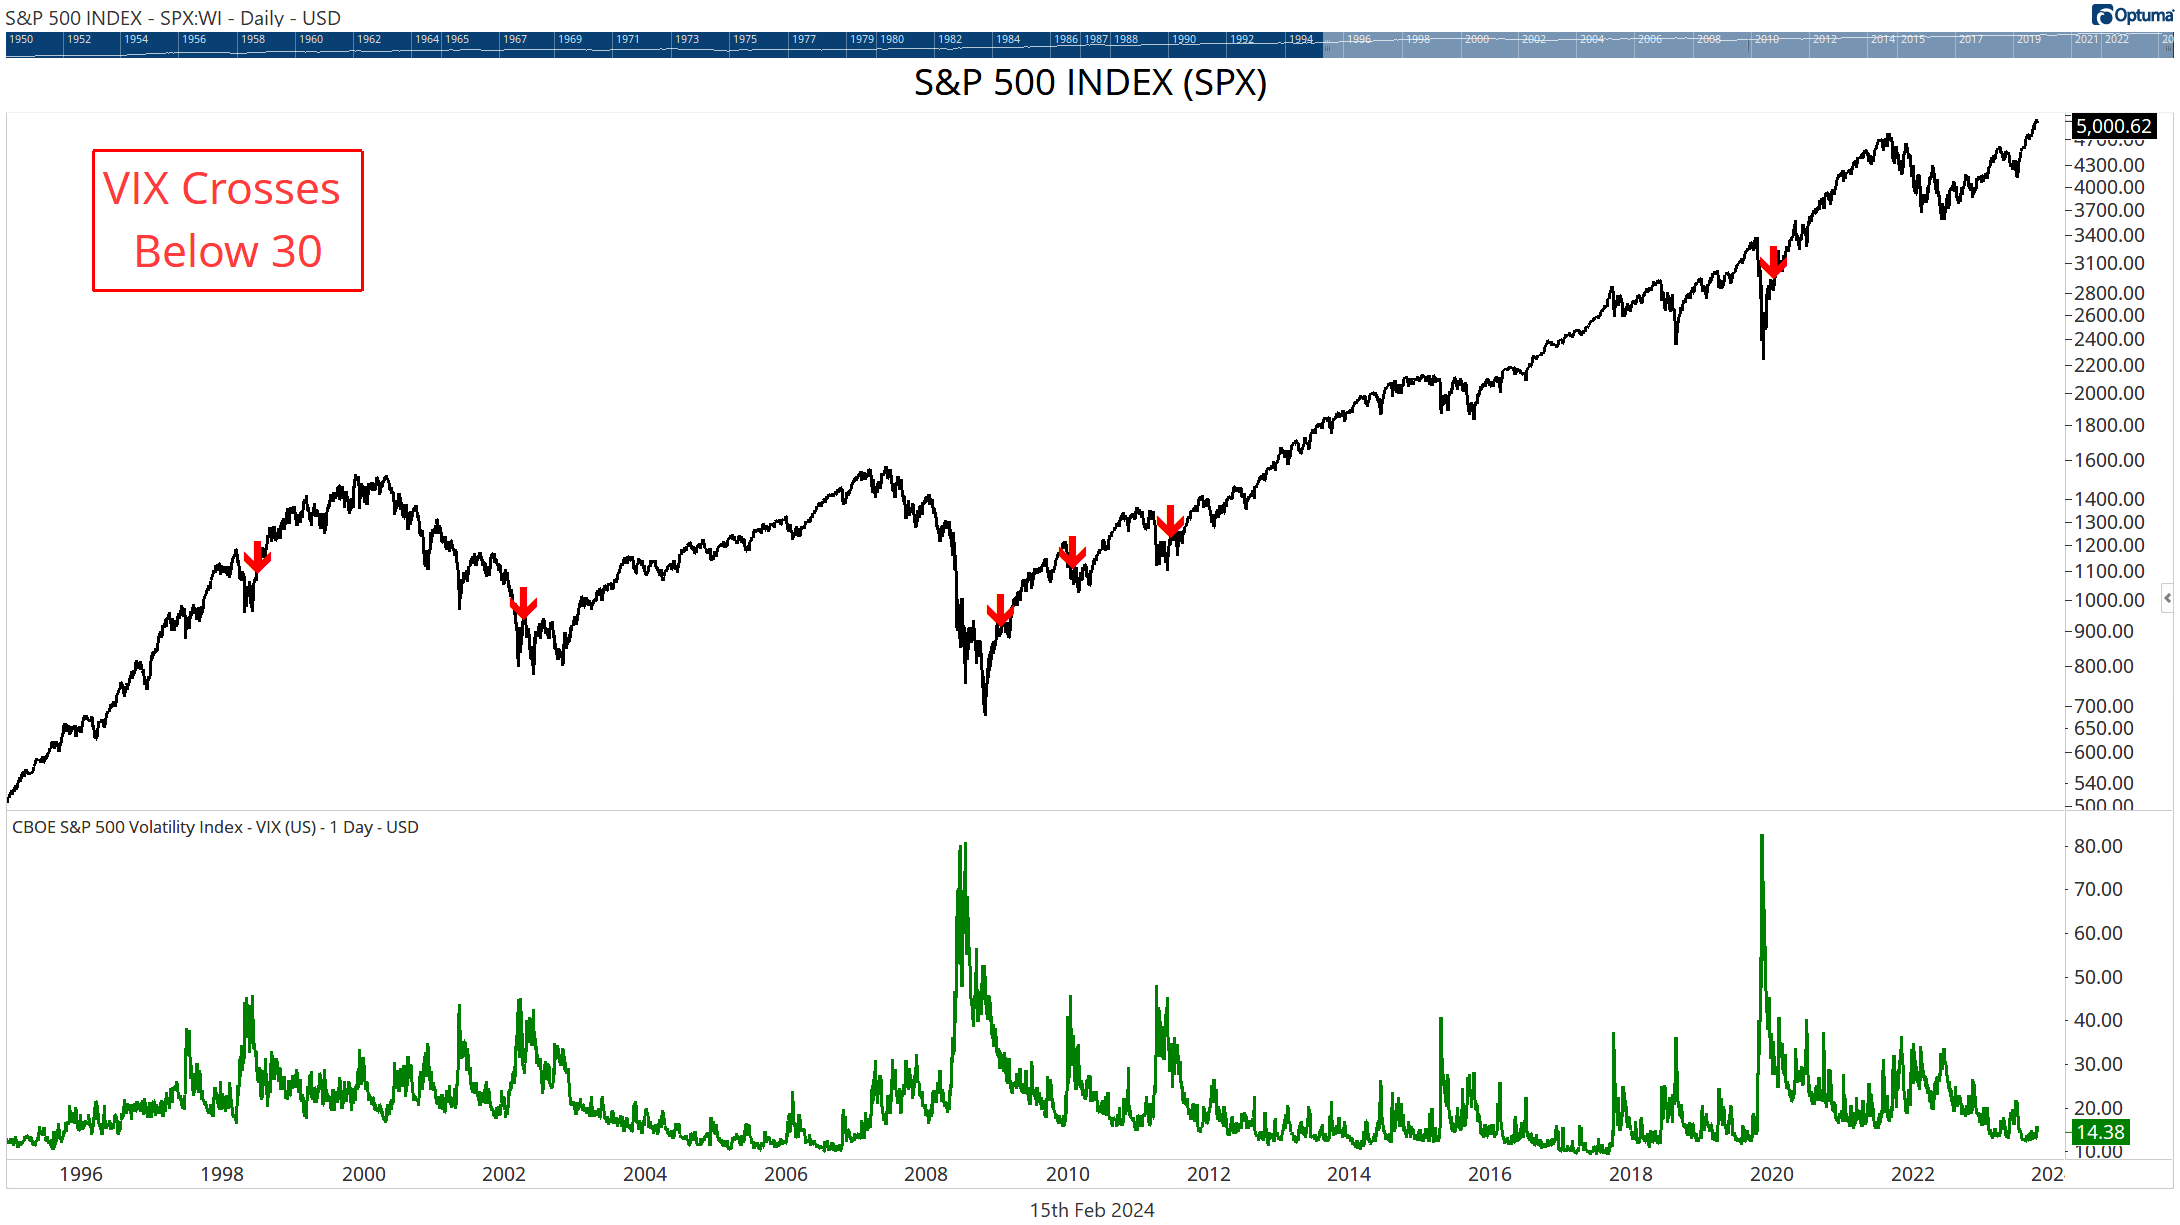This screenshot has height=1225, width=2180.
Task: Click 2004 on the bottom date axis
Action: [645, 1174]
